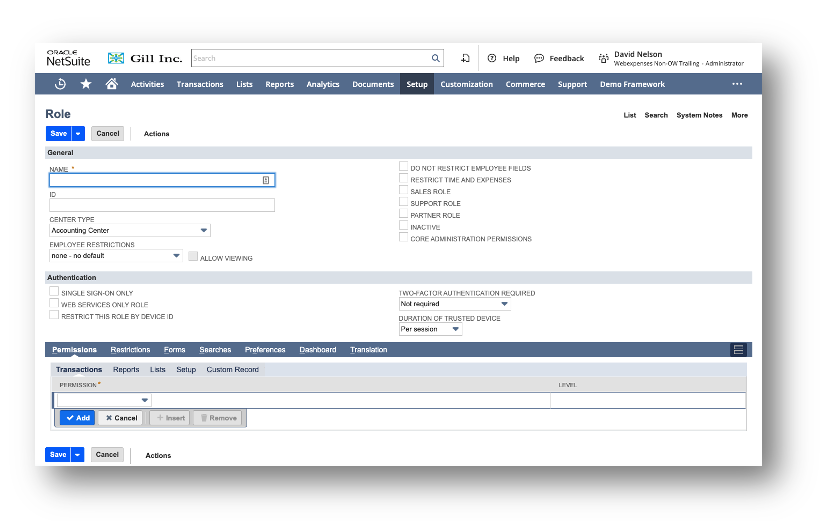Open the Setup menu in navigation bar
Viewport: 824px width, 521px height.
coord(417,84)
